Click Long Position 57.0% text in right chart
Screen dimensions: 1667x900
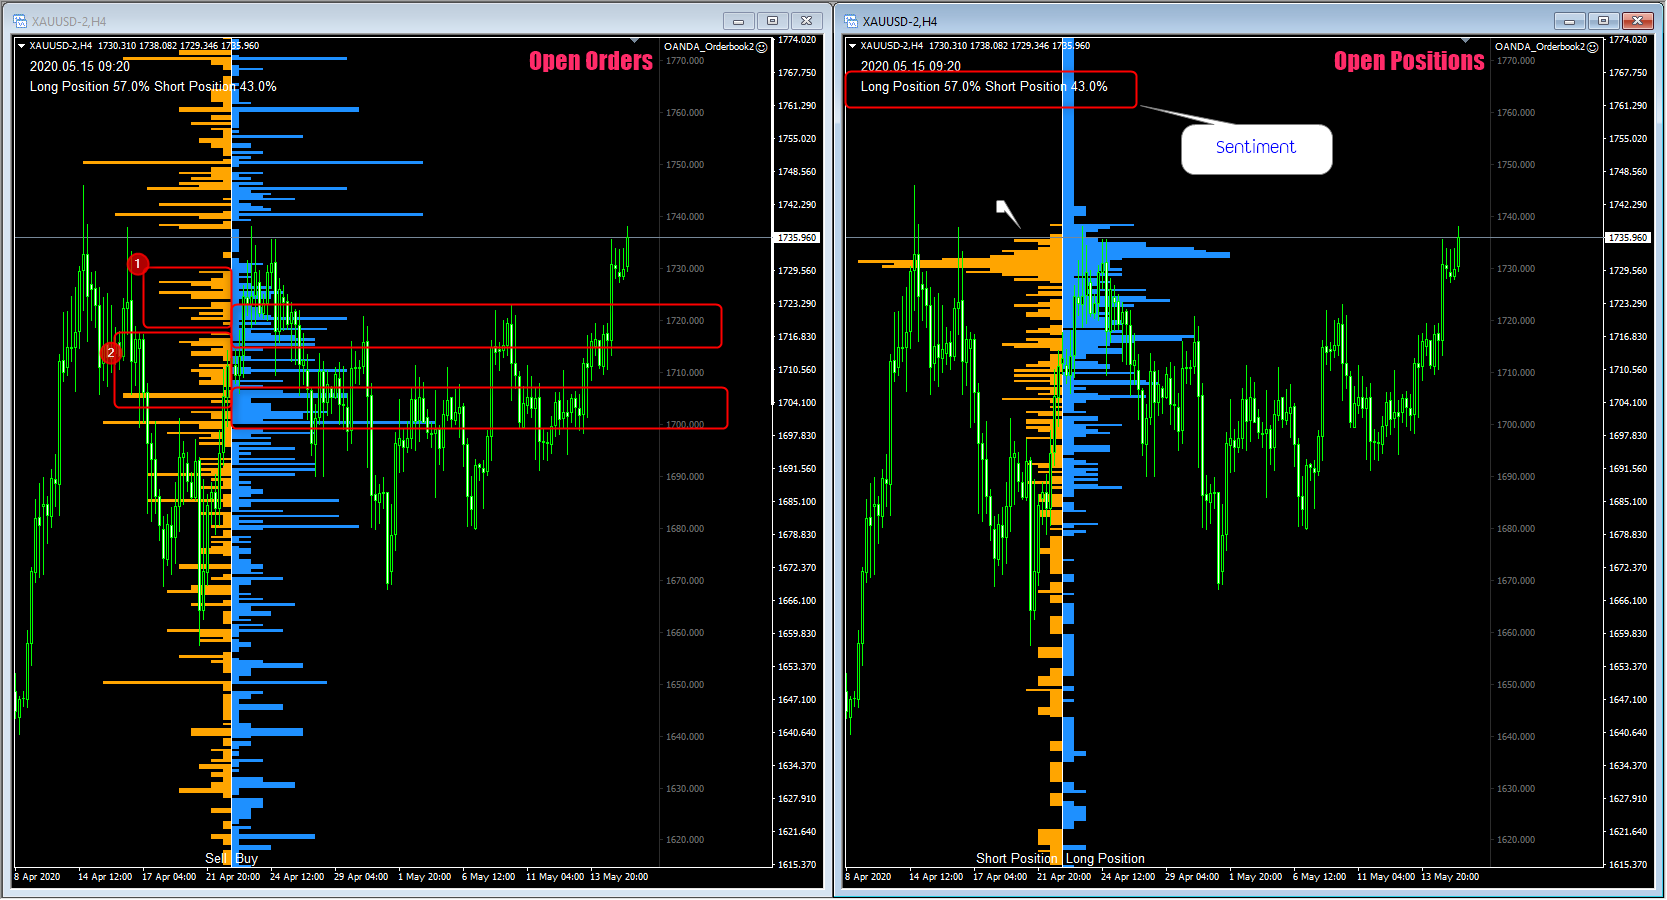(x=921, y=87)
